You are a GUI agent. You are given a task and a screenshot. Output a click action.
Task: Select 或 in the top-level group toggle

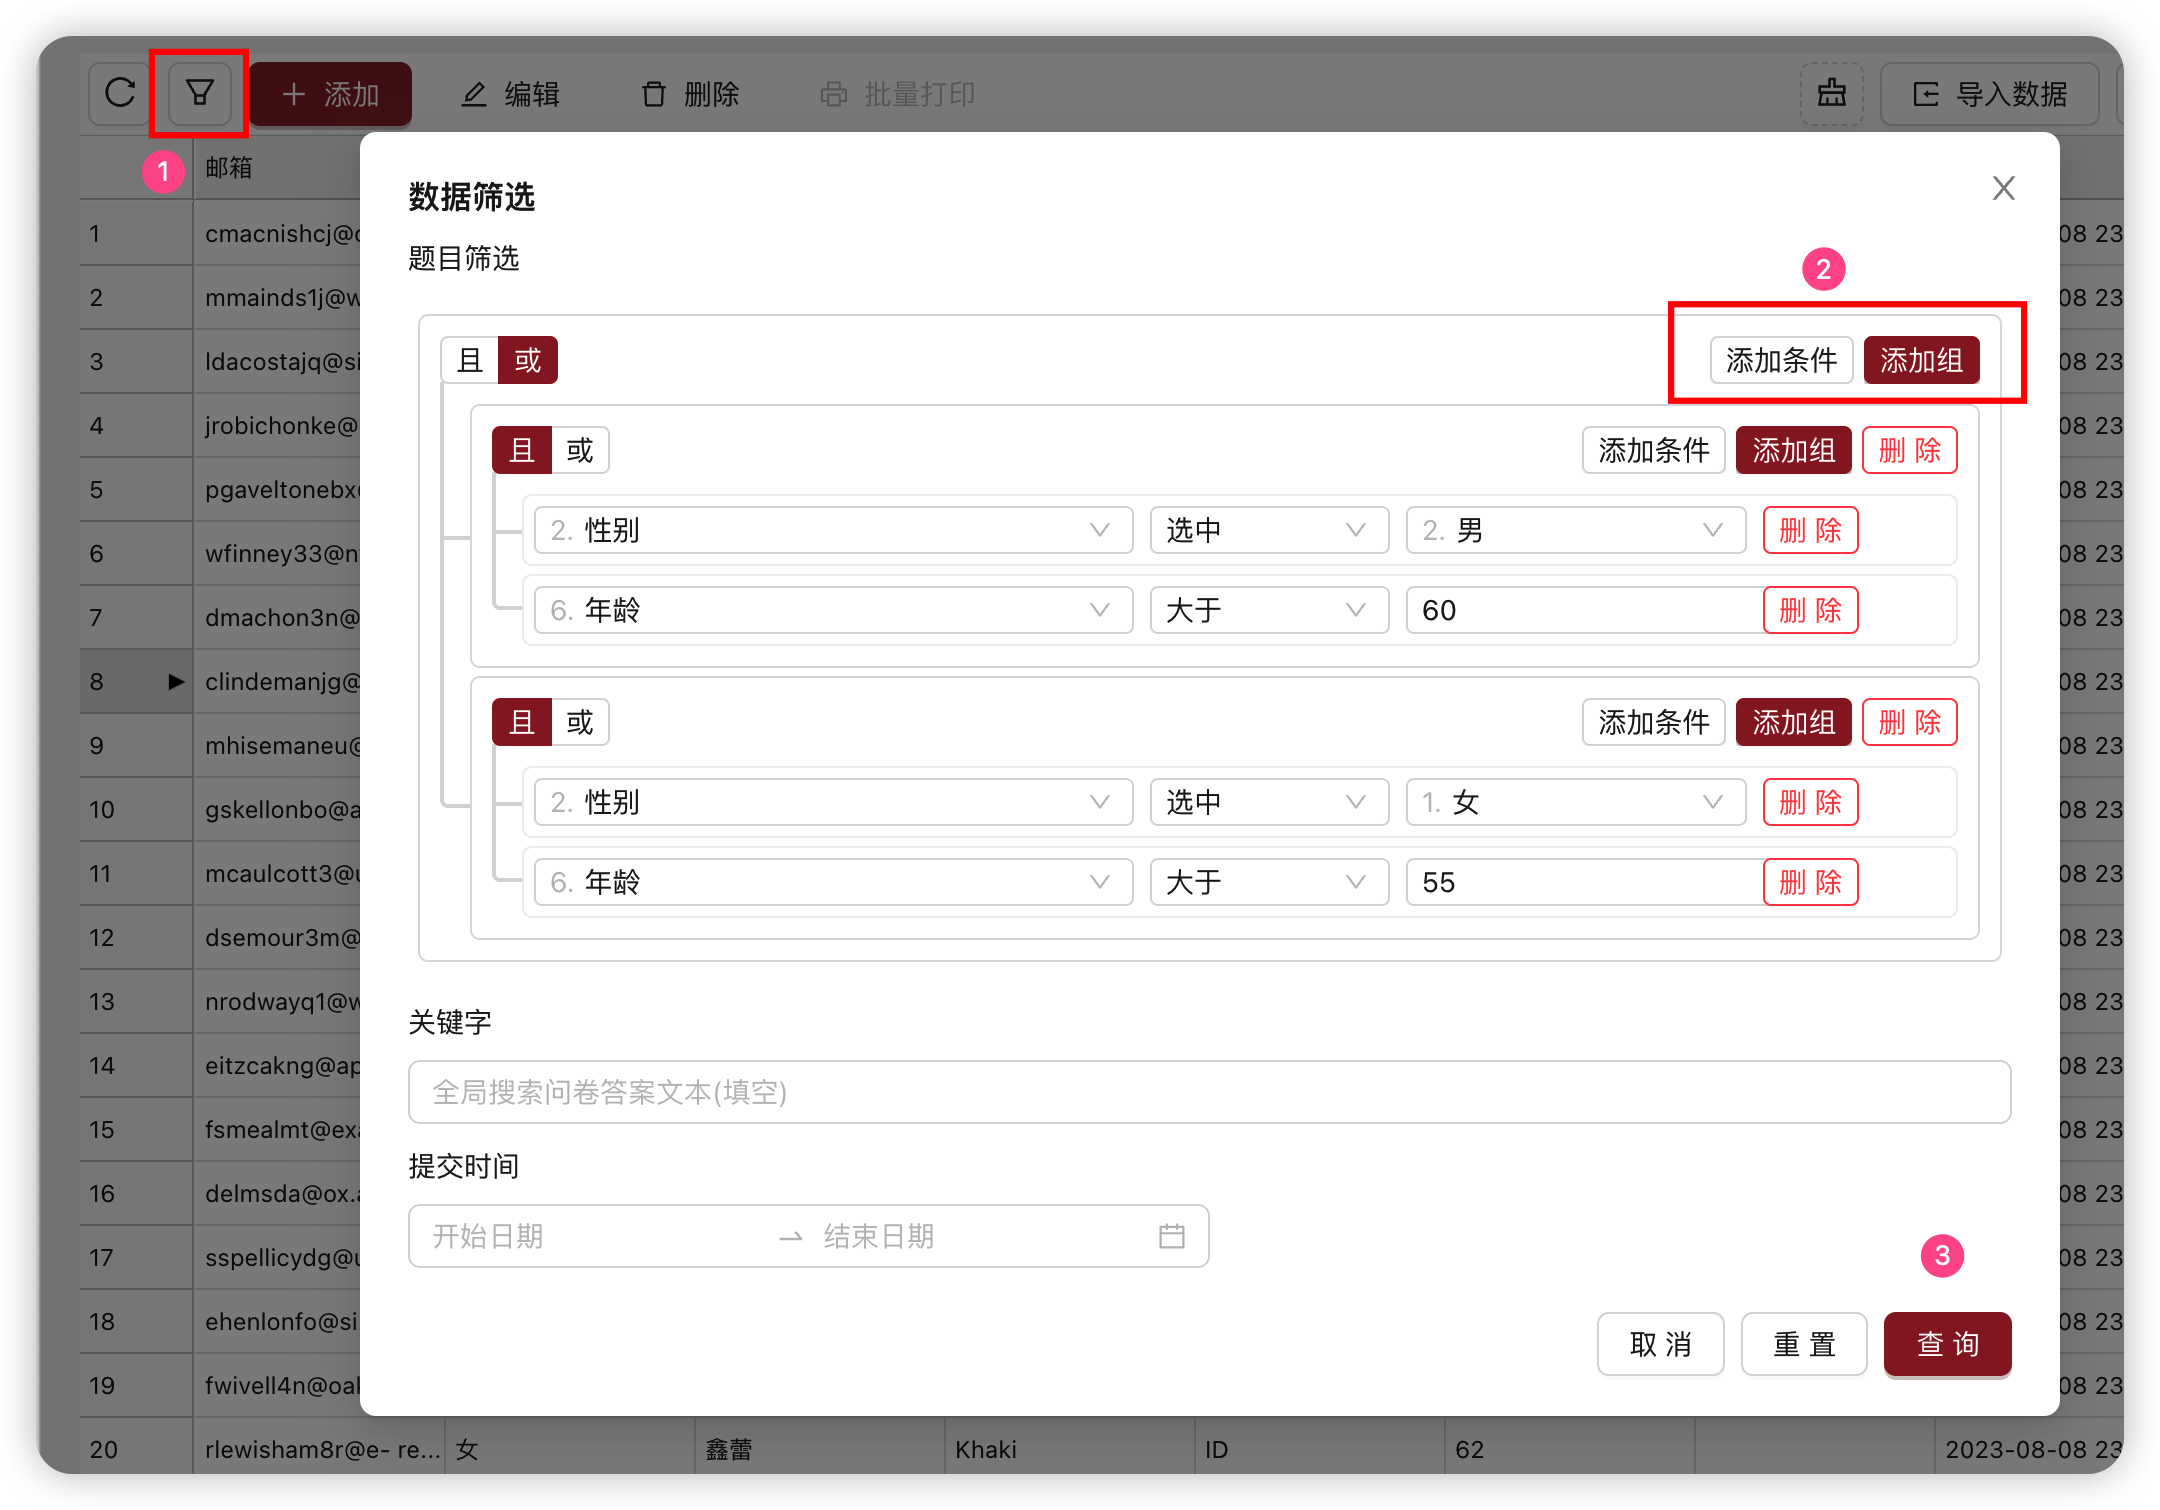click(528, 360)
